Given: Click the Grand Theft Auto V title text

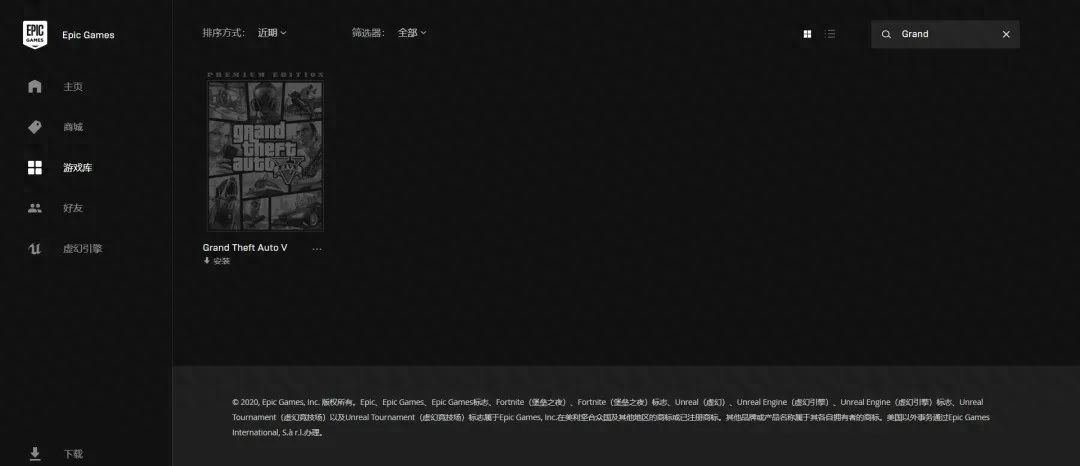Looking at the screenshot, I should pos(245,248).
